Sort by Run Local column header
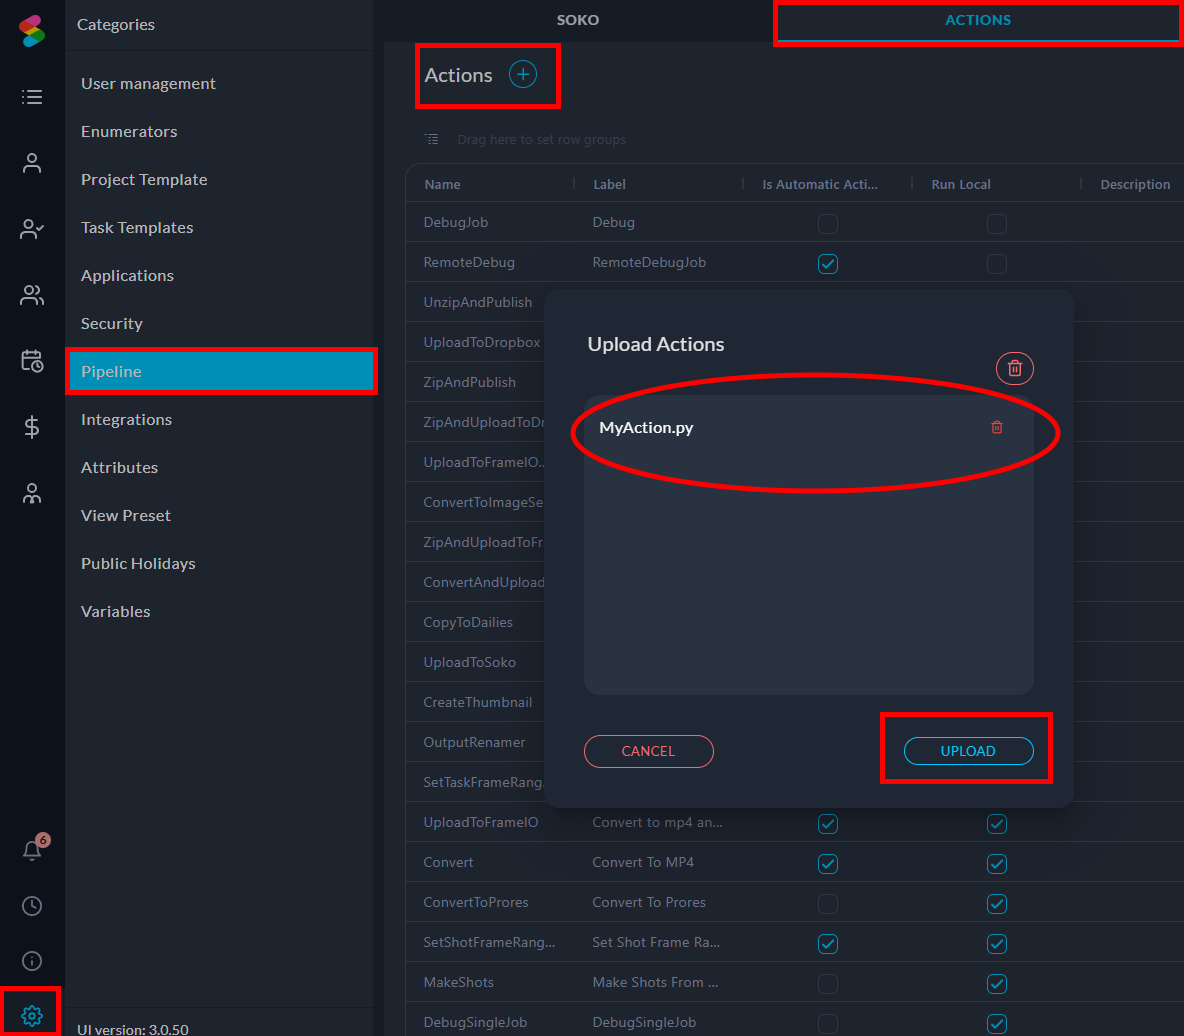Viewport: 1184px width, 1036px height. pyautogui.click(x=960, y=184)
